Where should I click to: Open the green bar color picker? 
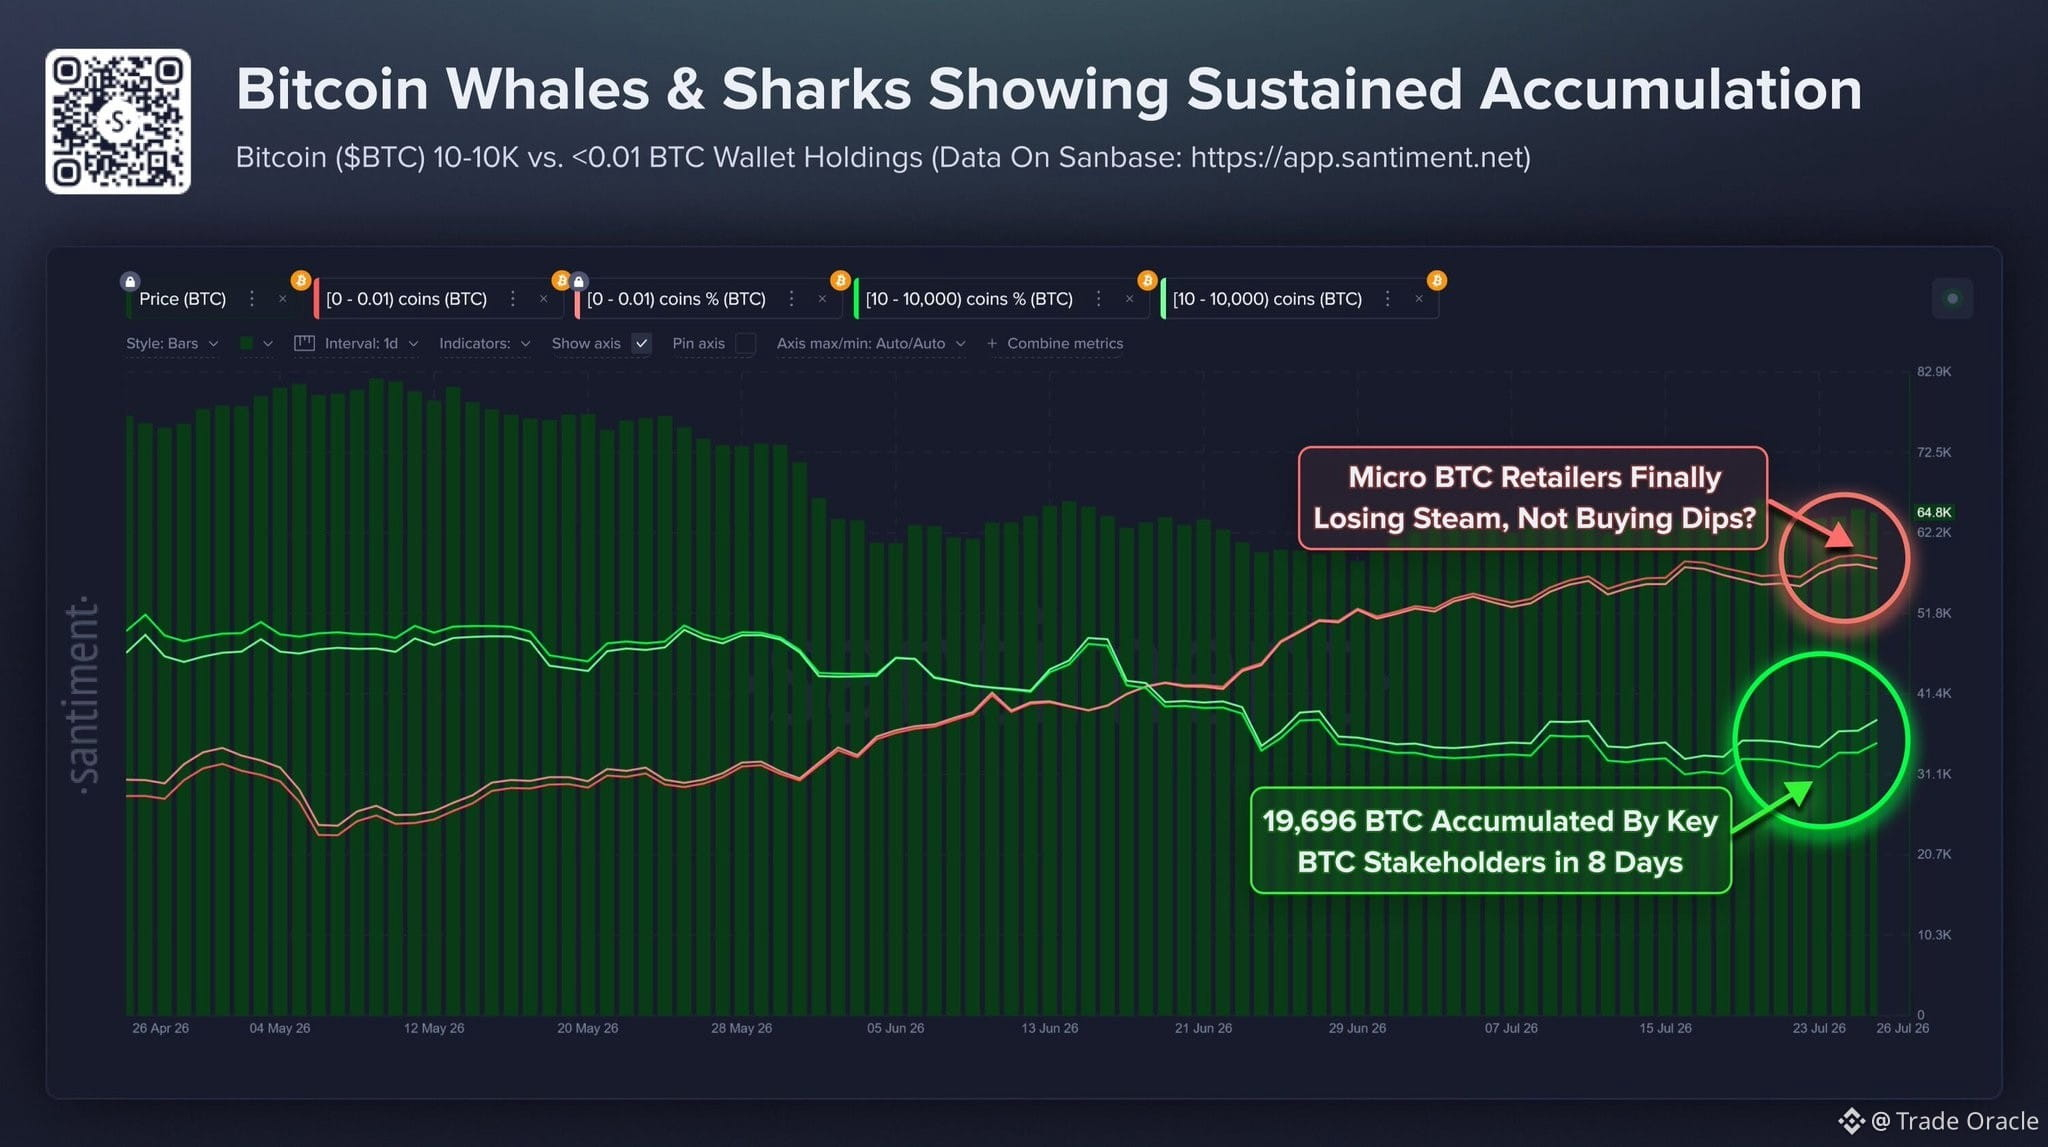pos(246,343)
